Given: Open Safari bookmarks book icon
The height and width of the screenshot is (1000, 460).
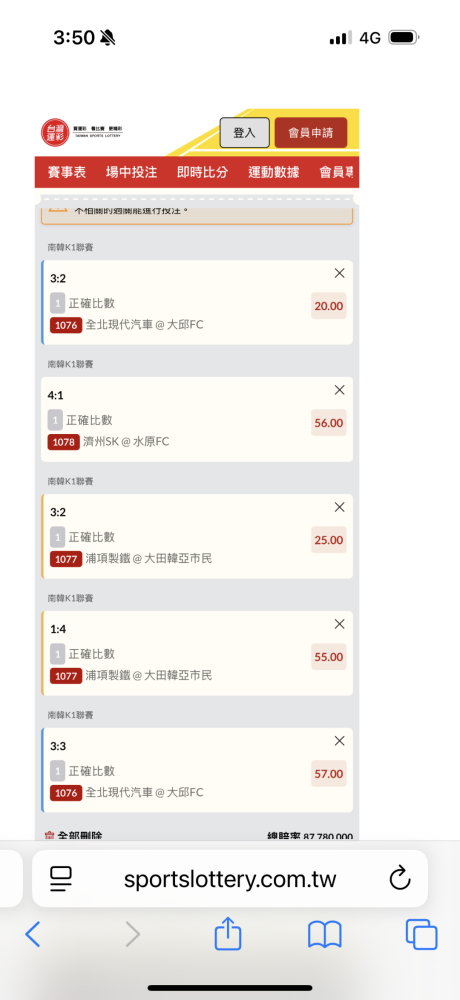Looking at the screenshot, I should pos(325,936).
